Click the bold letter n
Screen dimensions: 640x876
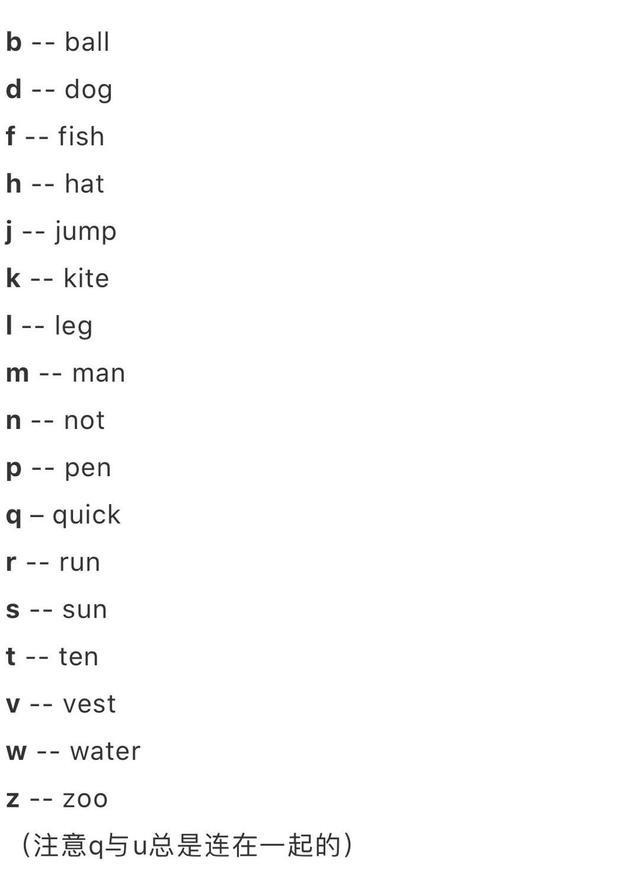tap(13, 421)
